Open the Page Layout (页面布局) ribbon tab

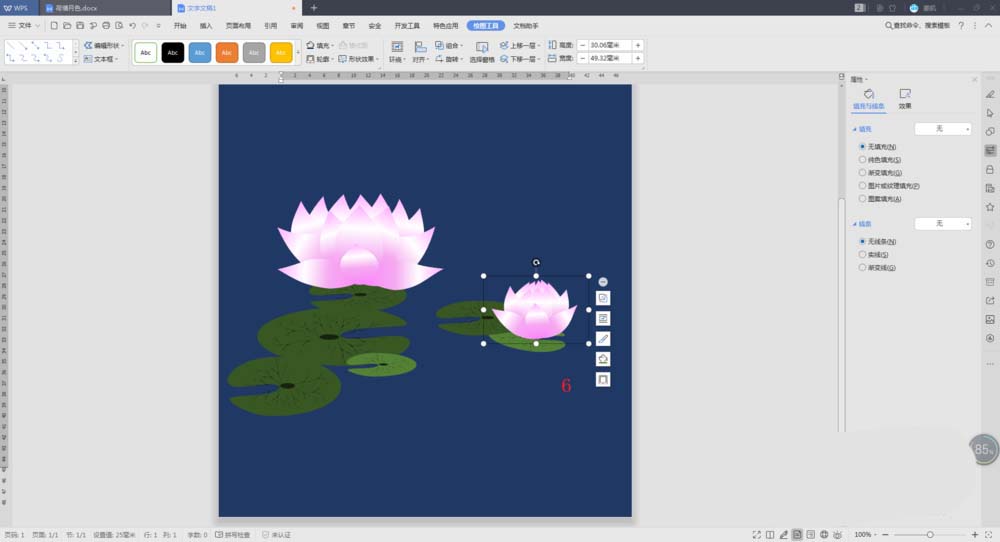[x=238, y=26]
